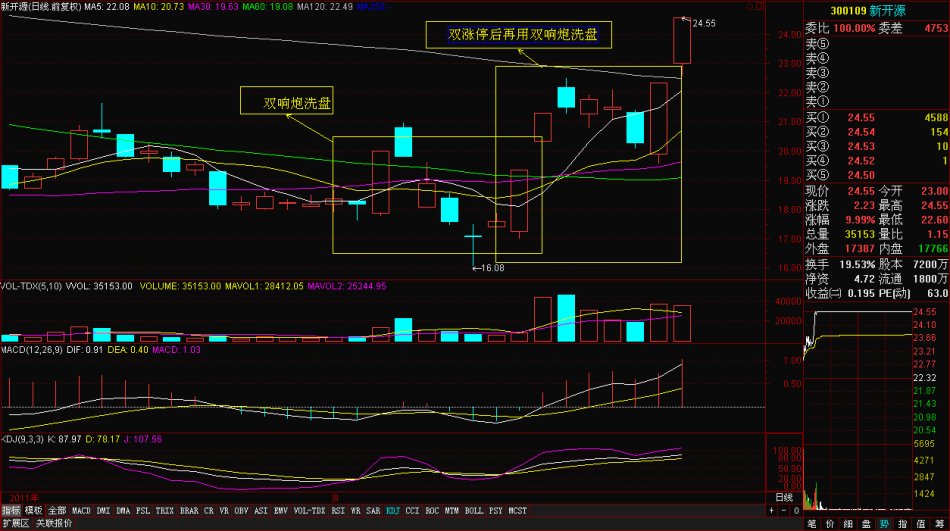Image resolution: width=950 pixels, height=531 pixels.
Task: Open the 筹 chip distribution tab
Action: pyautogui.click(x=939, y=524)
